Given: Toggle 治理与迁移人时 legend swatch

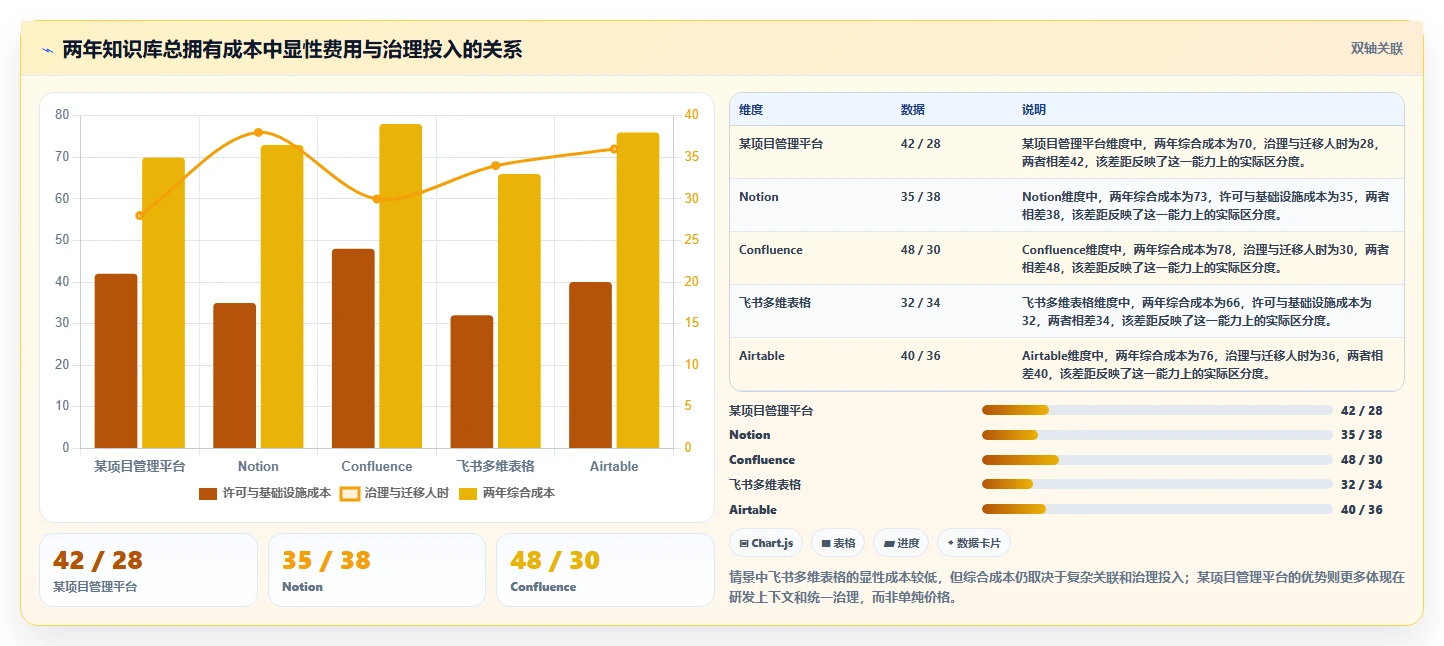Looking at the screenshot, I should click(350, 493).
